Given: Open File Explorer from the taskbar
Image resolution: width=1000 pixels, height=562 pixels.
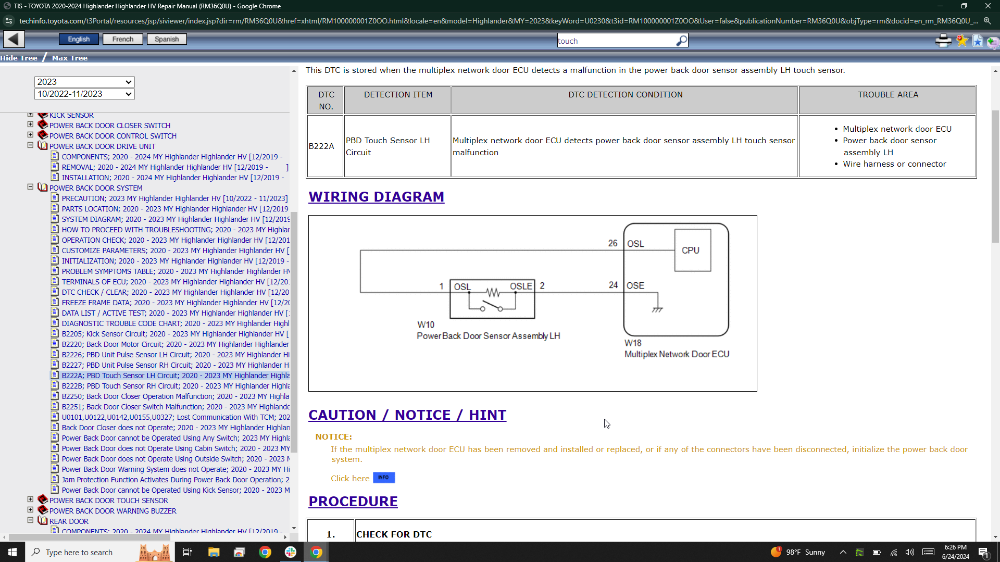Looking at the screenshot, I should [x=213, y=552].
